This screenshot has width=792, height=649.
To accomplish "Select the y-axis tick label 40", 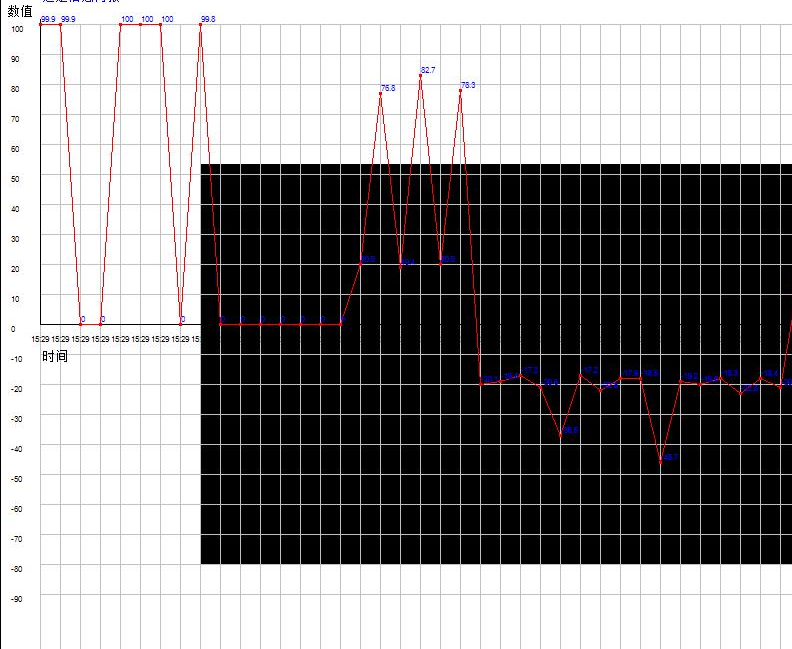I will pyautogui.click(x=15, y=209).
